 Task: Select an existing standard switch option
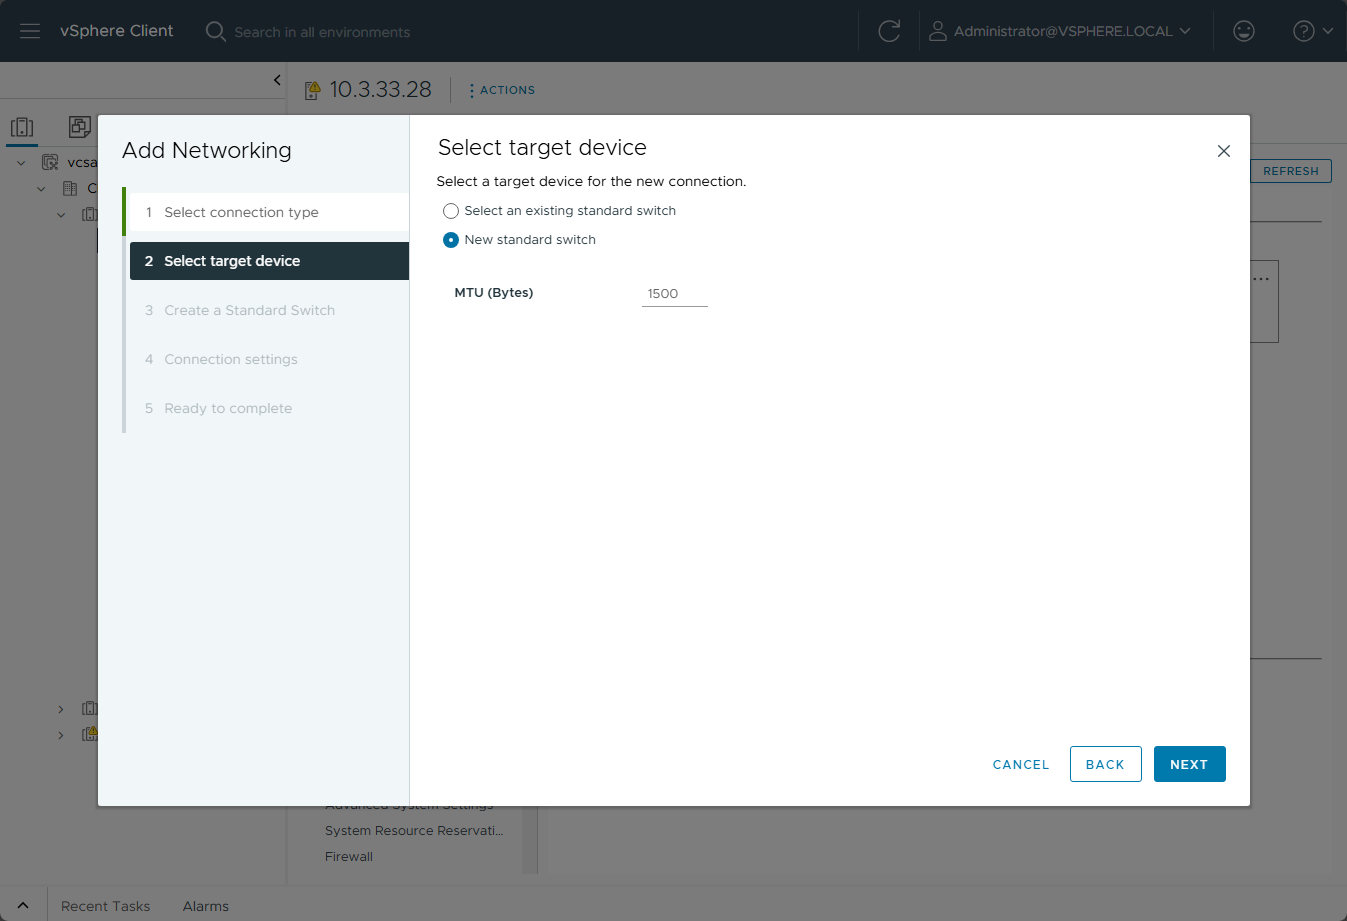coord(451,211)
